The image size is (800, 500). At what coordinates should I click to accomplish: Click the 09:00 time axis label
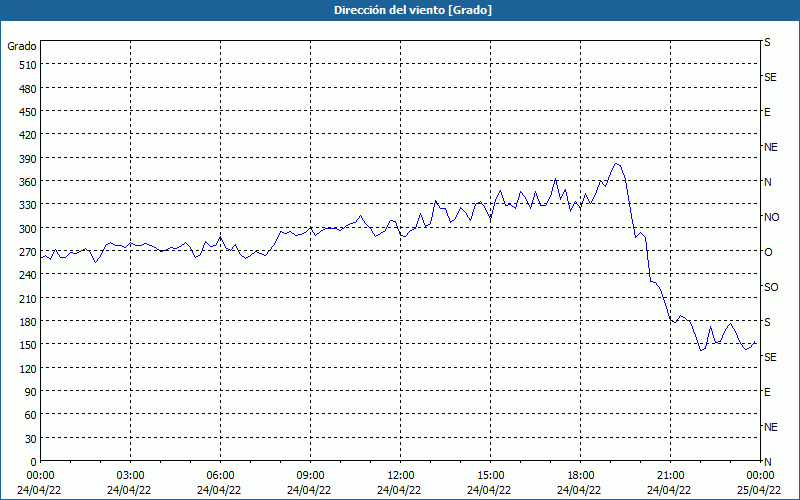311,476
